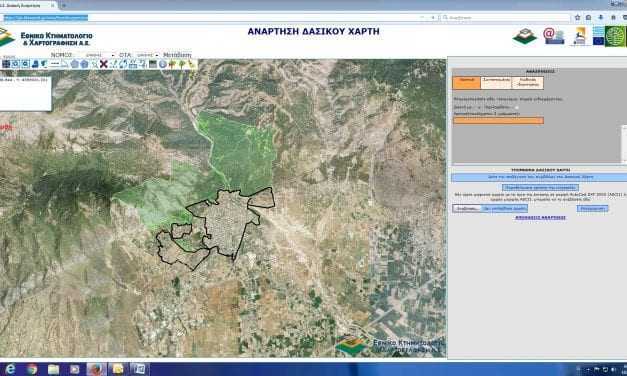Click the full-extent grid icon in map toolbar
Viewport: 627px width, 376px height.
click(6, 64)
